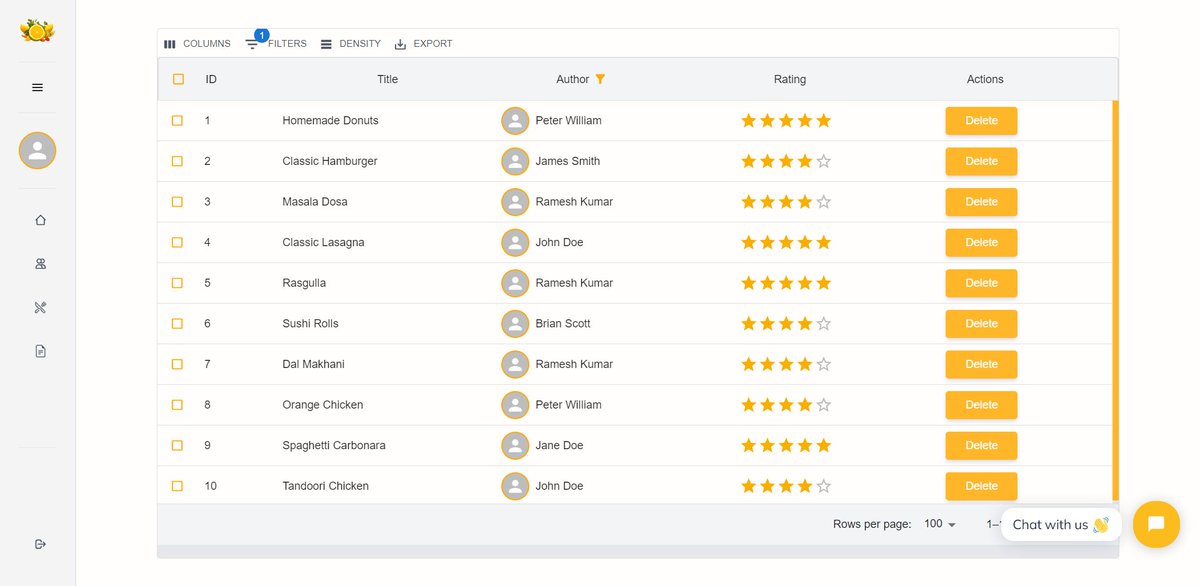Screen dimensions: 1200x586
Task: Click Peter William's avatar in Homemade Donuts row
Action: coord(515,121)
